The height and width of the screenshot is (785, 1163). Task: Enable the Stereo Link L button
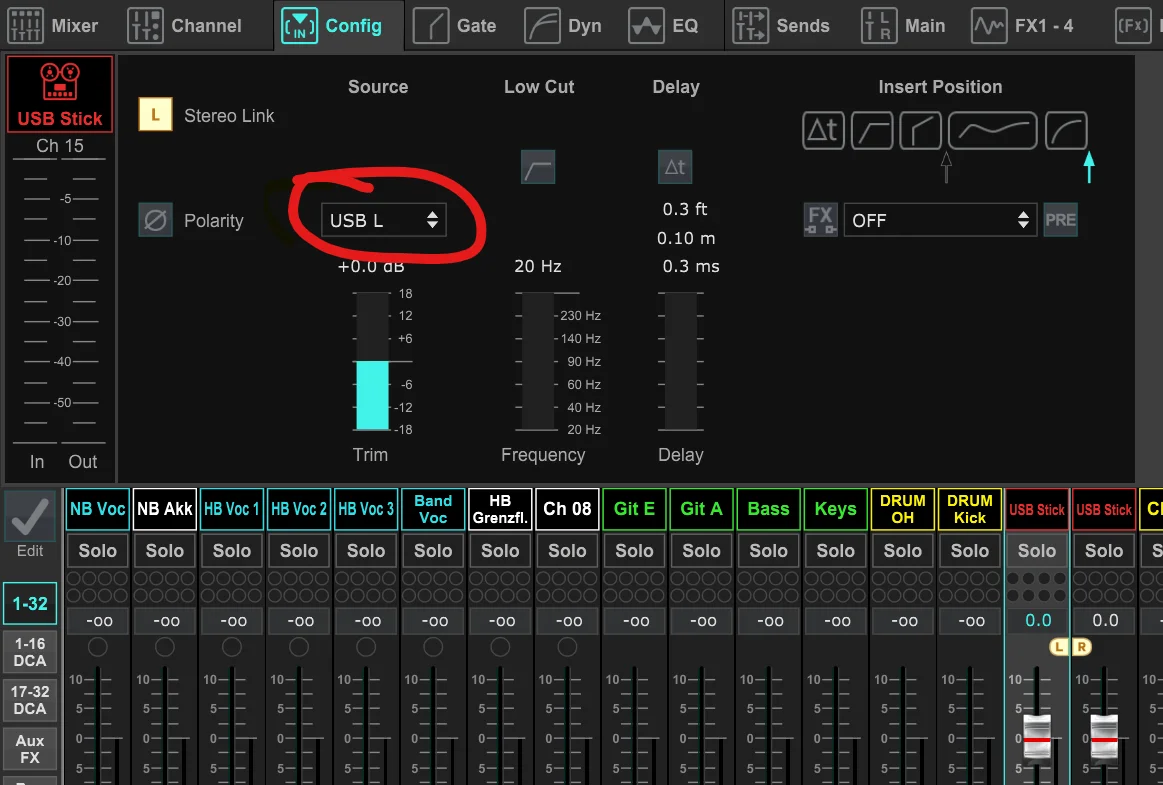click(x=155, y=115)
